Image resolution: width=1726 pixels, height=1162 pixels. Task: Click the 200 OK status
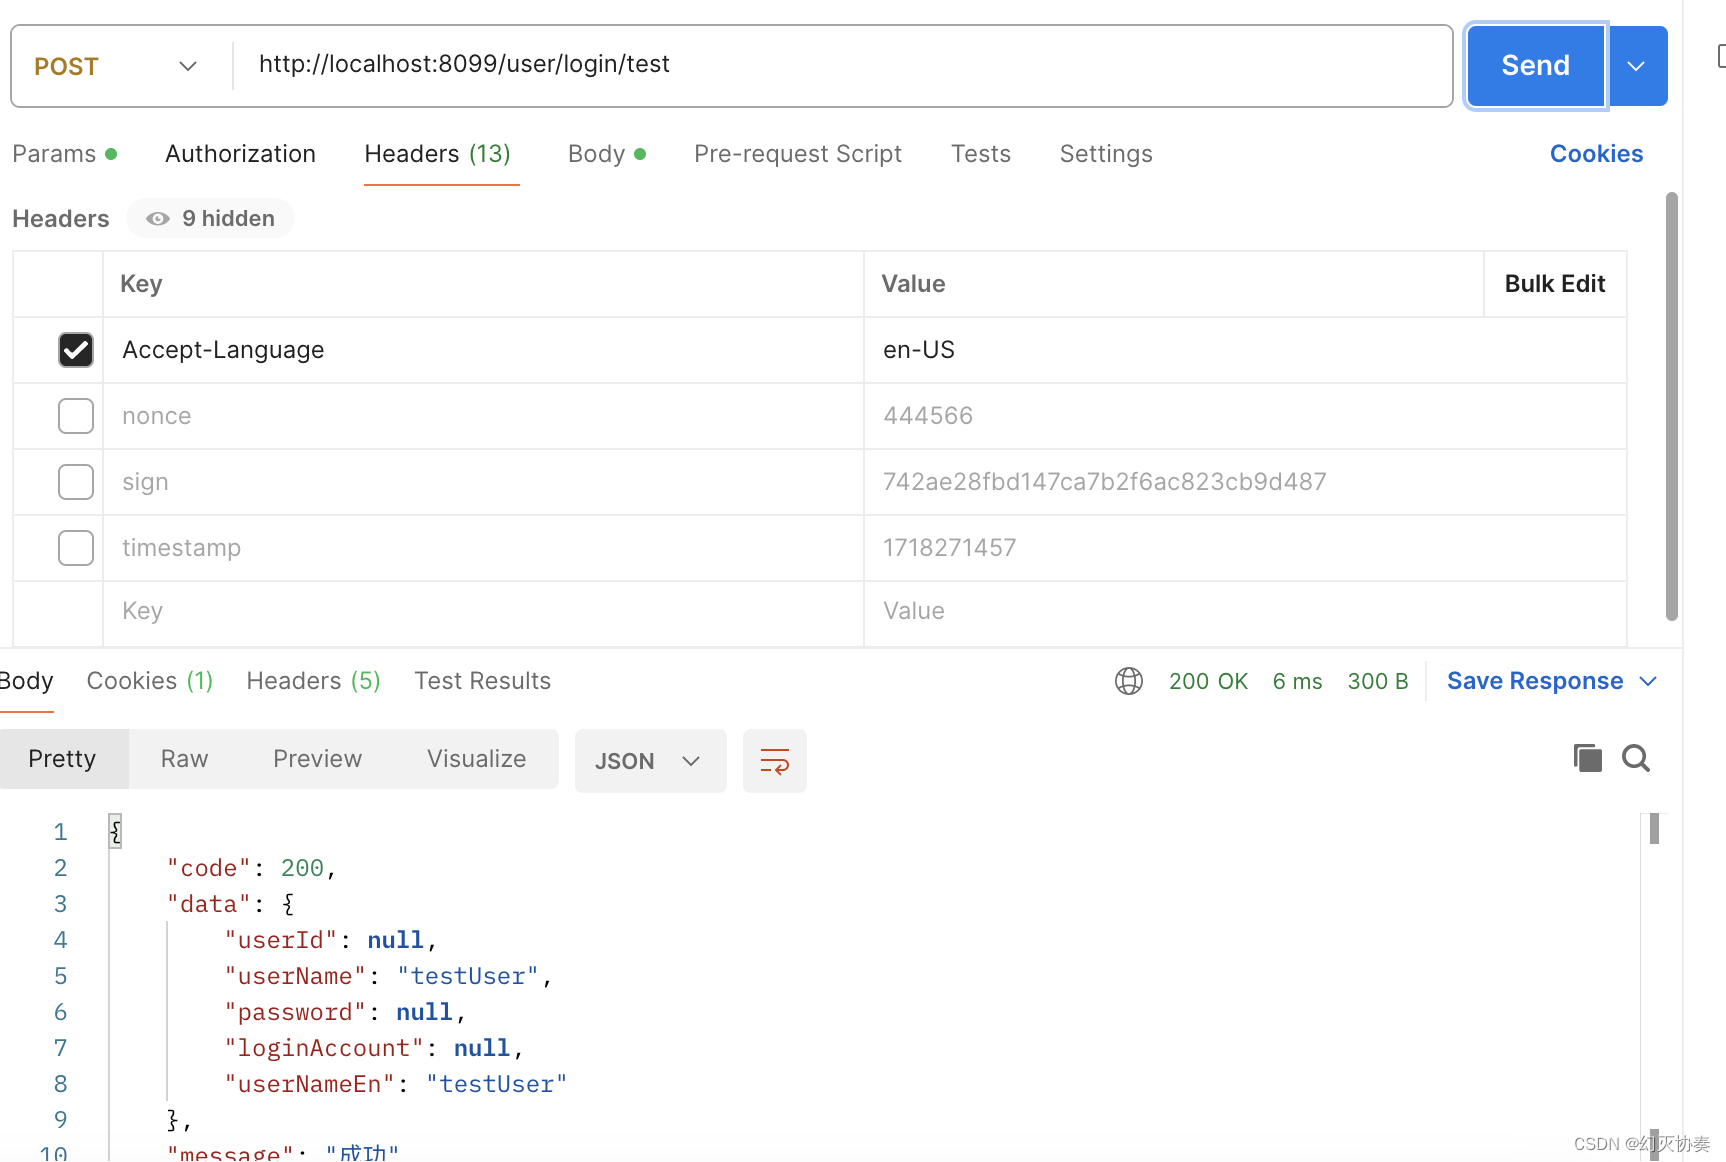click(1208, 681)
